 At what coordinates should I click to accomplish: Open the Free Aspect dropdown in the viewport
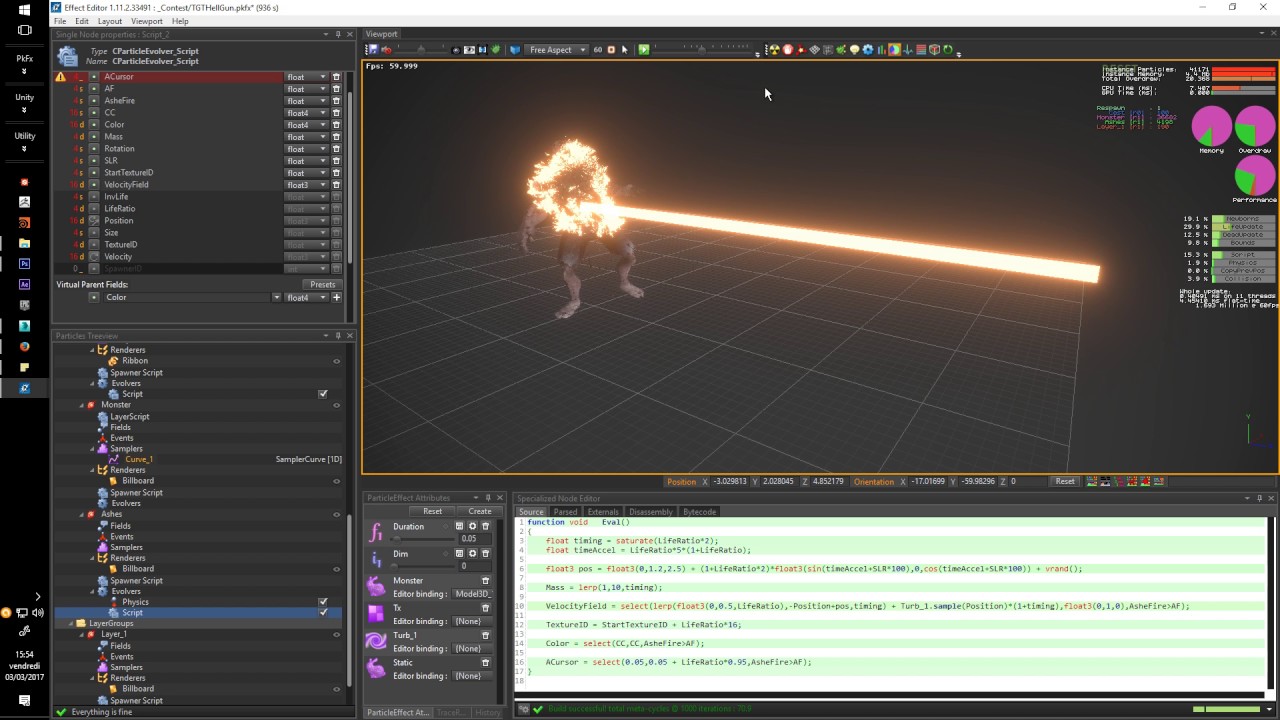tap(555, 50)
